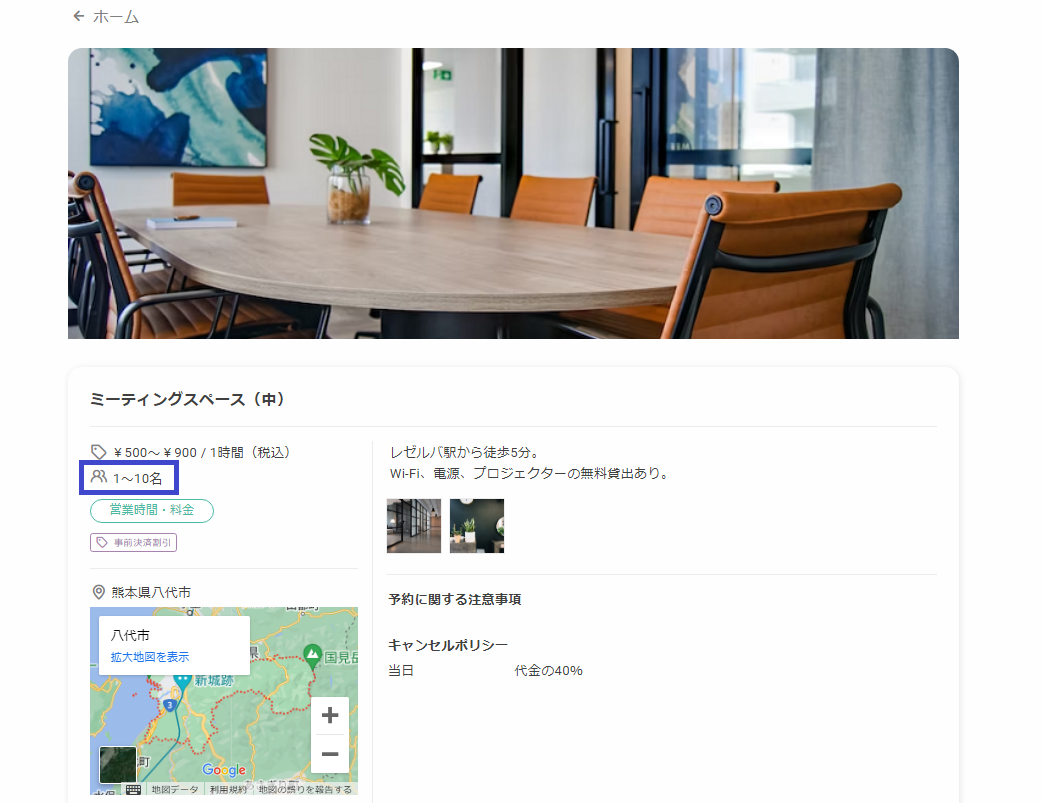Open the 利用規約 link on the map
The width and height of the screenshot is (1042, 803).
[229, 790]
